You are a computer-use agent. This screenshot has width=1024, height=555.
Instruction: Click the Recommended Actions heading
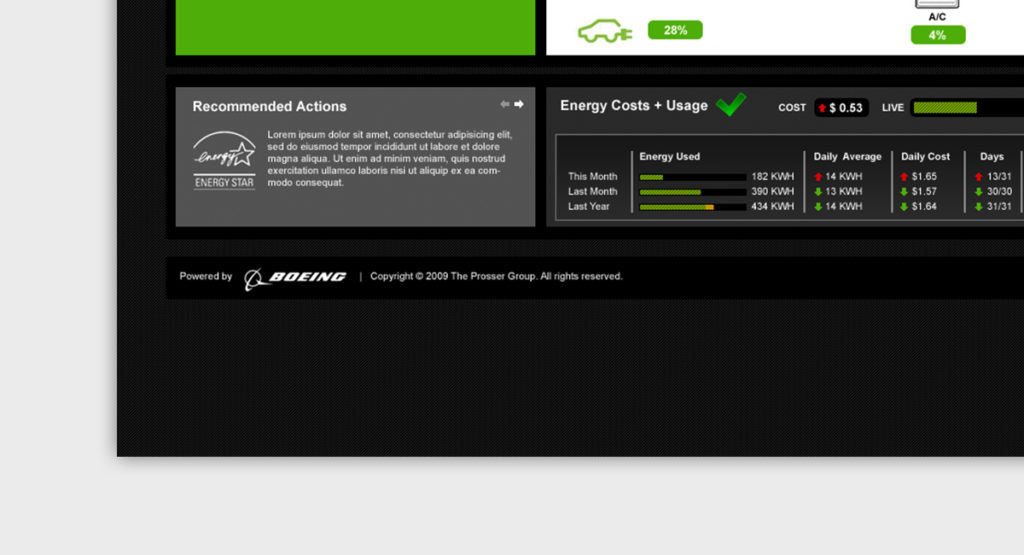point(269,106)
